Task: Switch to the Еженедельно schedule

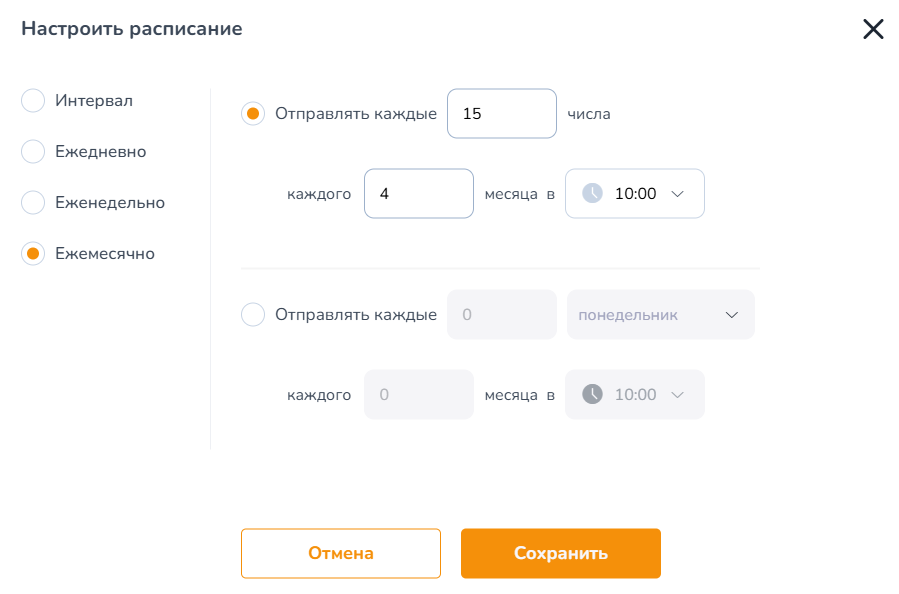Action: (x=33, y=202)
